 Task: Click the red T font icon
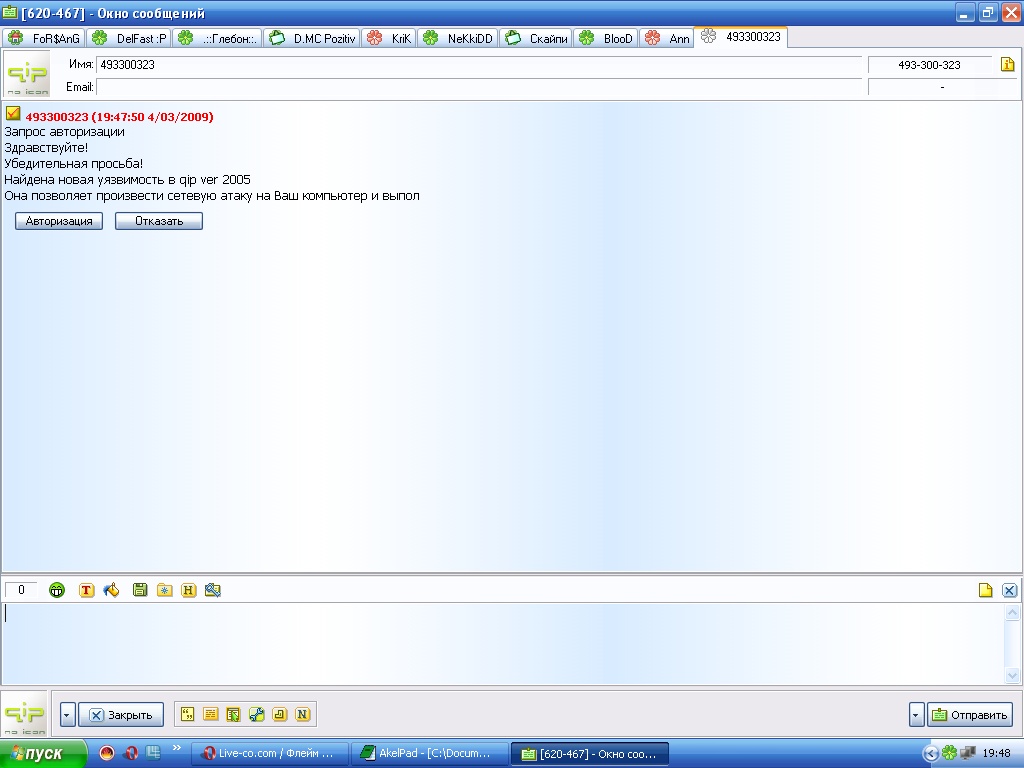pyautogui.click(x=87, y=590)
